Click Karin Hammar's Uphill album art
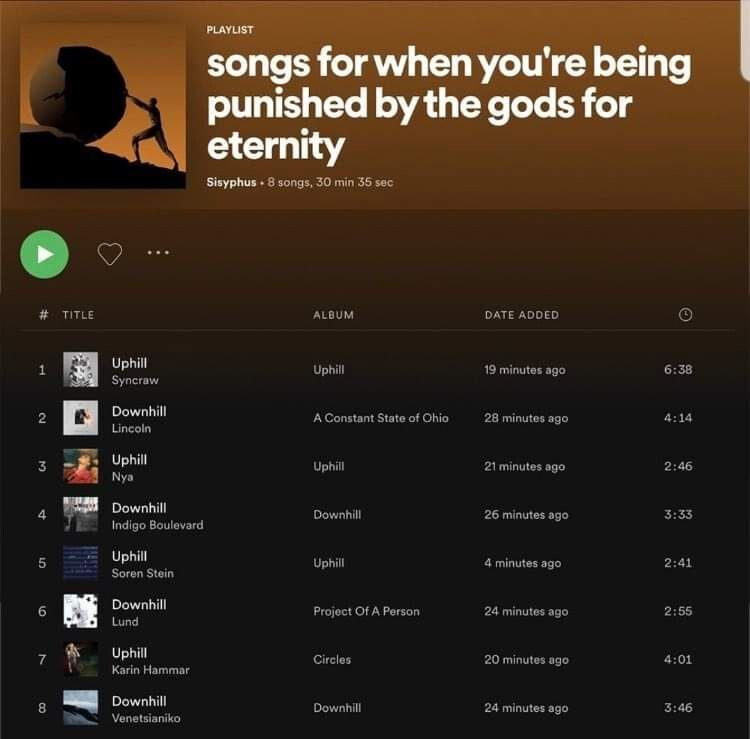 click(x=80, y=659)
